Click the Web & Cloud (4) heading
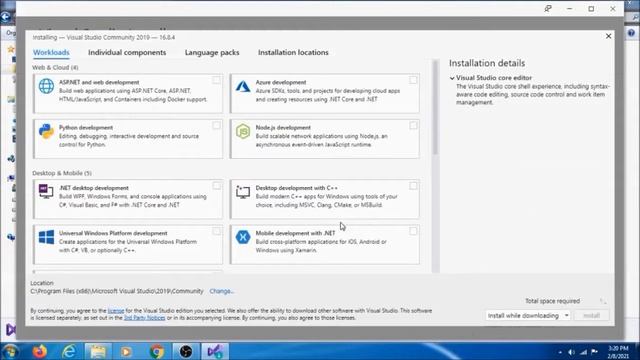The height and width of the screenshot is (360, 640). 55,67
